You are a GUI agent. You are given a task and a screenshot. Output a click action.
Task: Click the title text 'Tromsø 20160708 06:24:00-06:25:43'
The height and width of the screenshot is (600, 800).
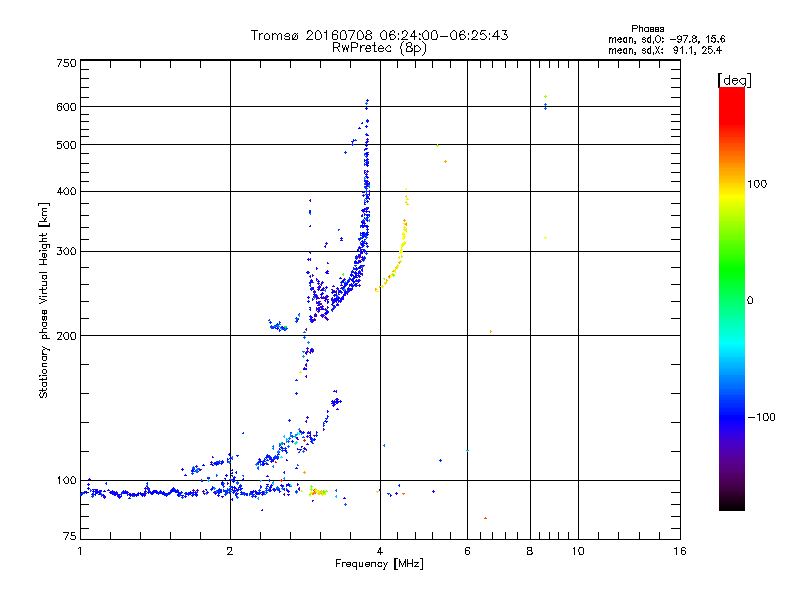click(x=379, y=35)
